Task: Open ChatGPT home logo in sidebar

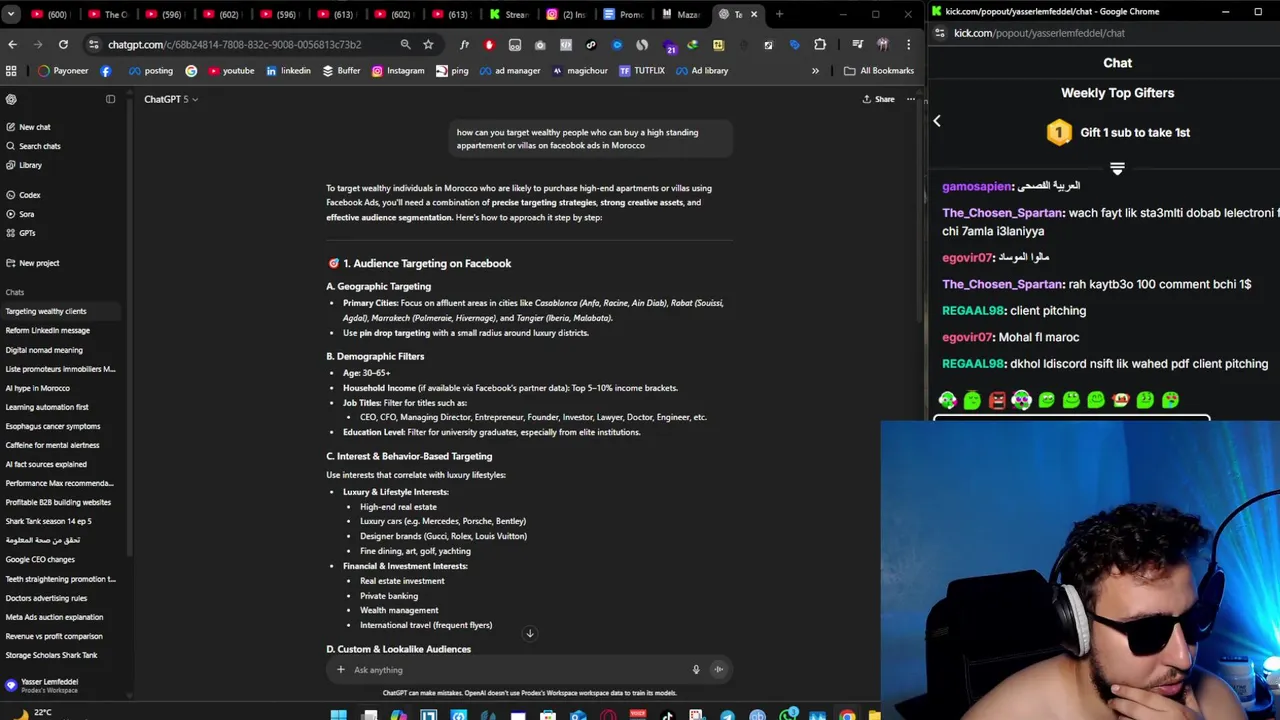Action: 11,99
